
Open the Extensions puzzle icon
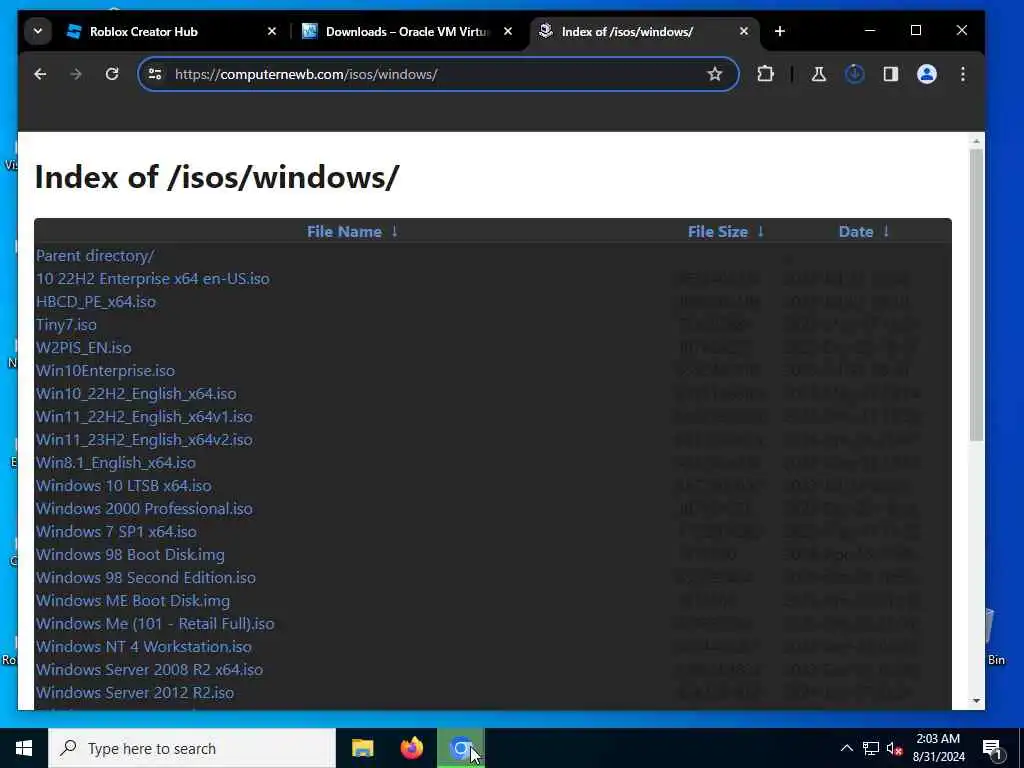pos(765,74)
